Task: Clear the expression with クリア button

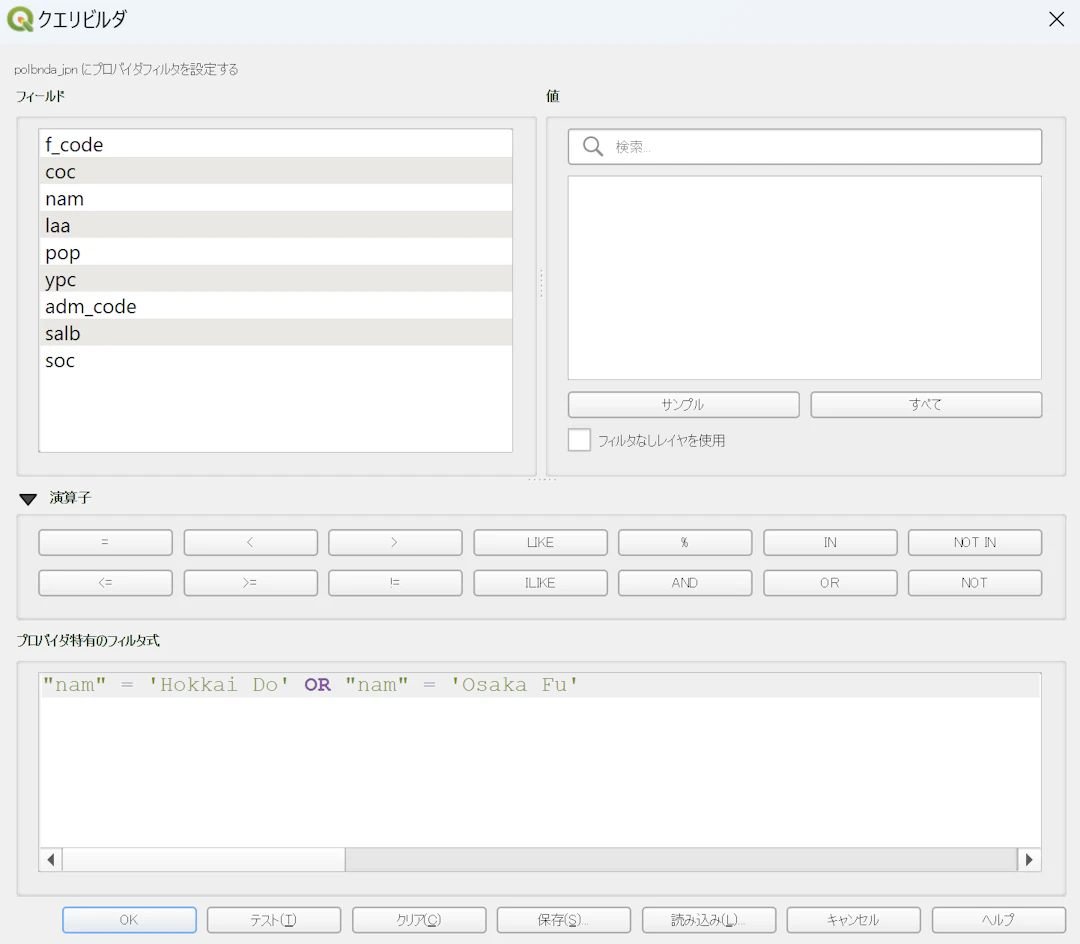Action: coord(419,919)
